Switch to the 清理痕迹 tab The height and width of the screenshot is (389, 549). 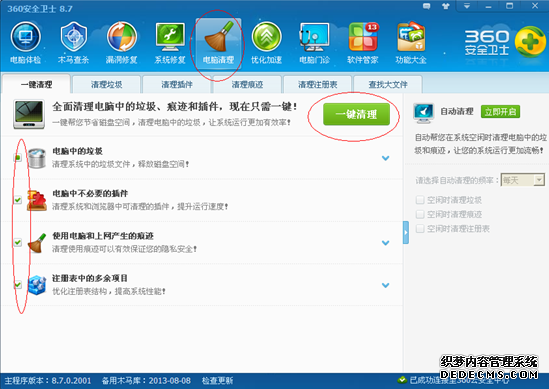[x=247, y=84]
